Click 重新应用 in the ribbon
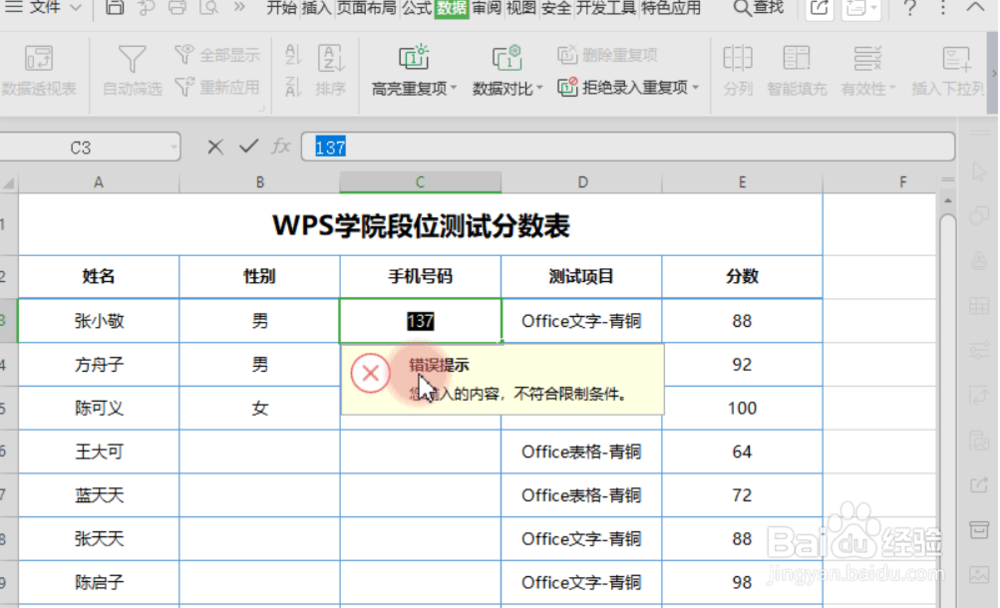 (x=217, y=87)
